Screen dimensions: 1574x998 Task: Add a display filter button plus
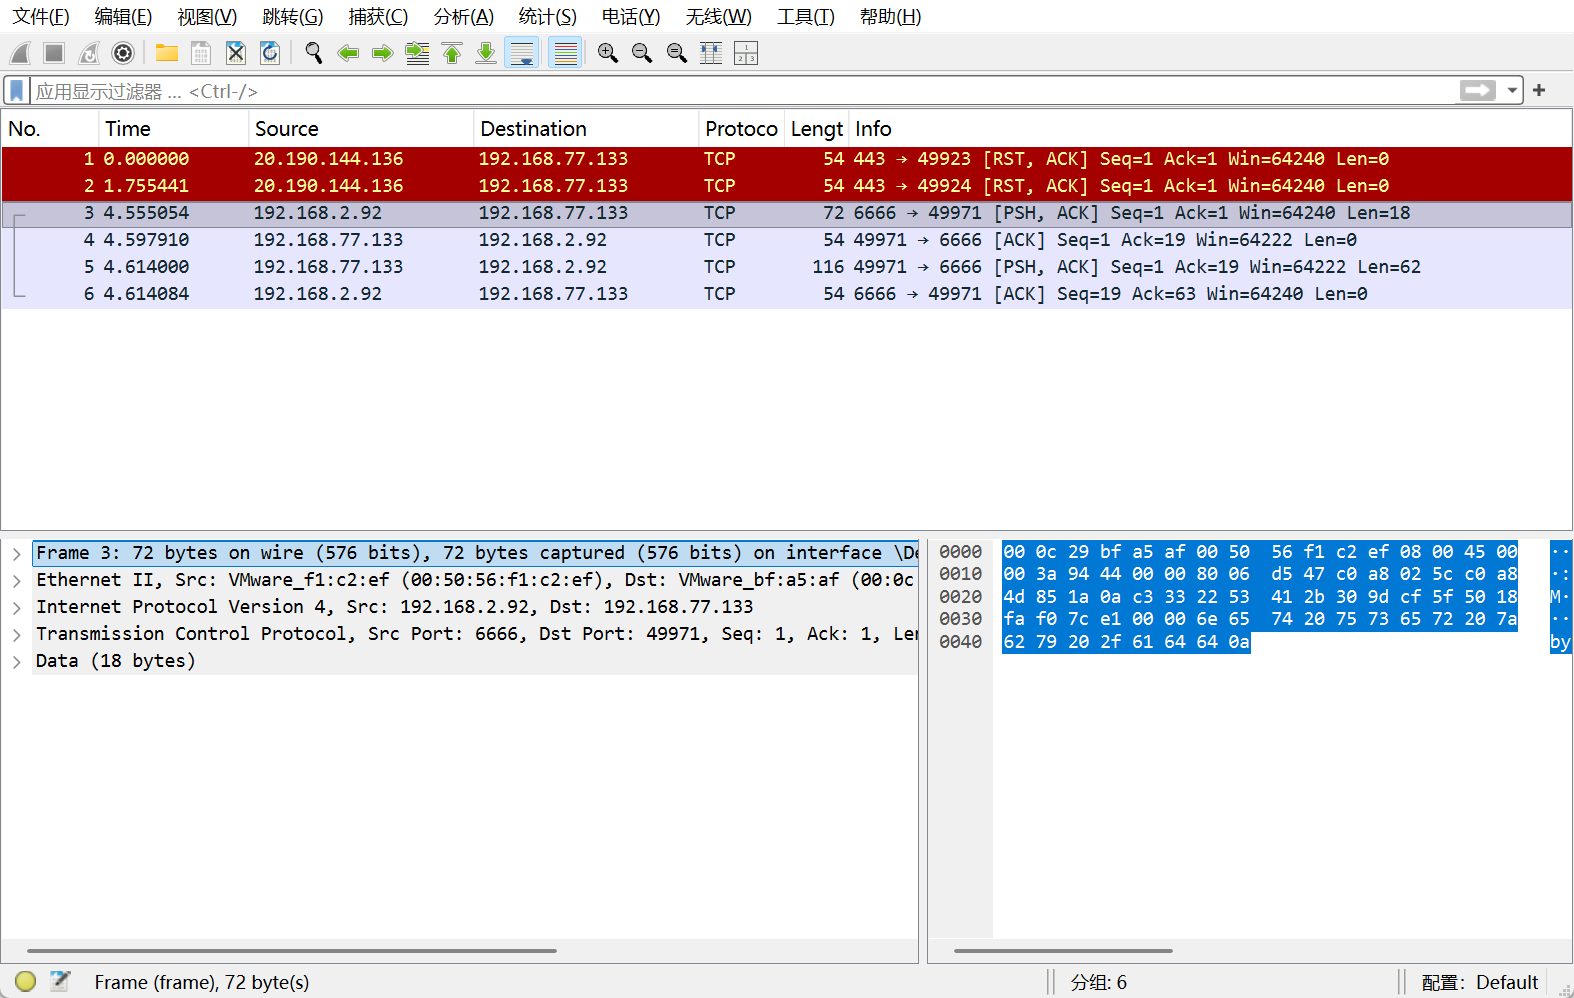point(1539,91)
